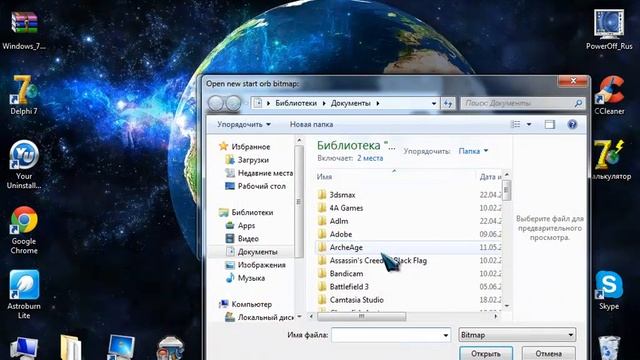Click the Документы breadcrumb in the address bar
This screenshot has height=360, width=640.
click(x=351, y=103)
